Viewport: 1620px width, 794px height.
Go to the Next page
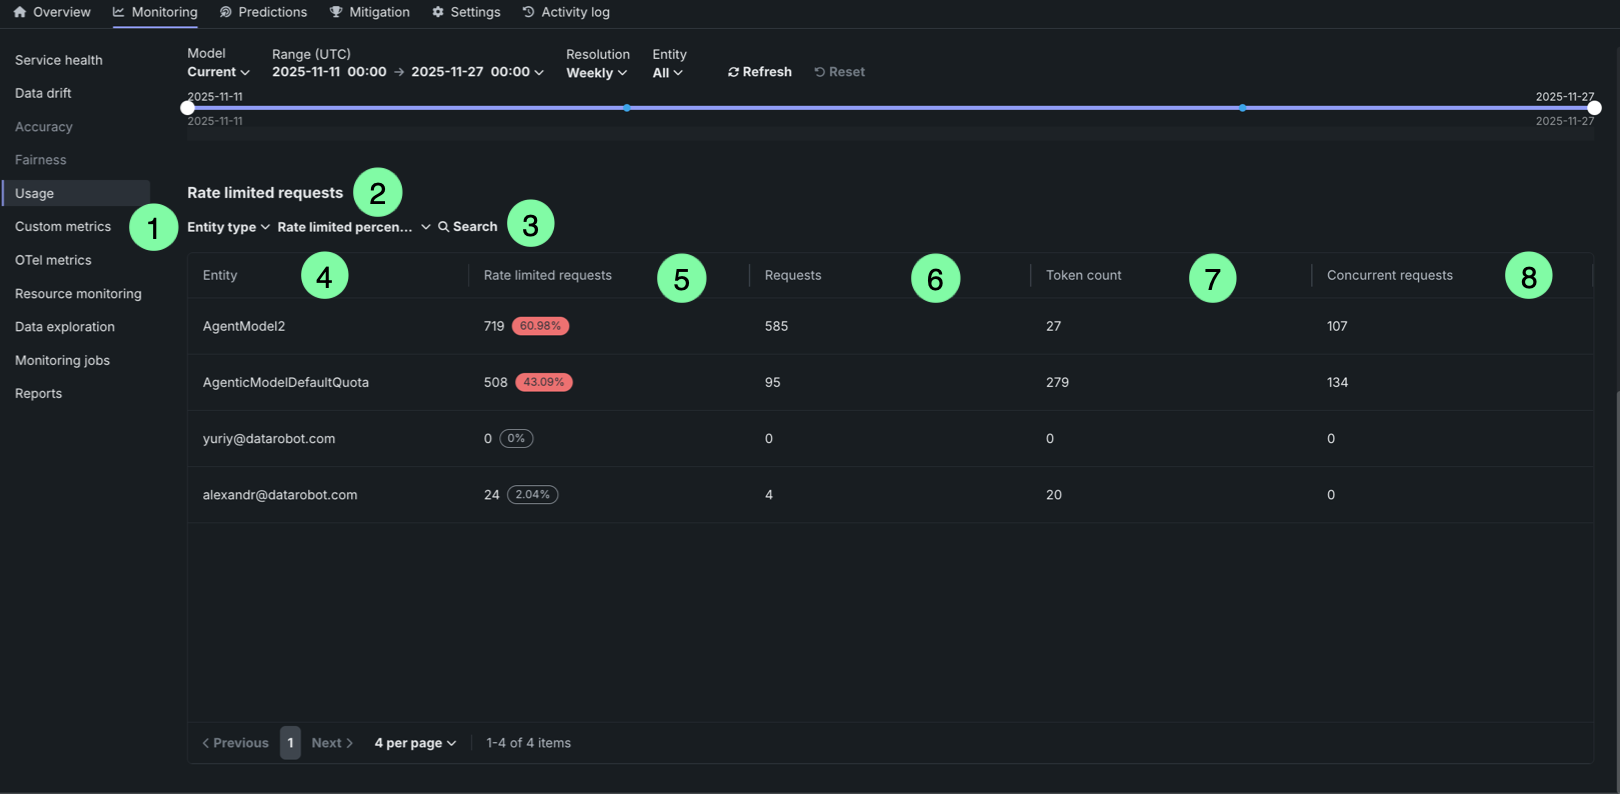(x=332, y=743)
